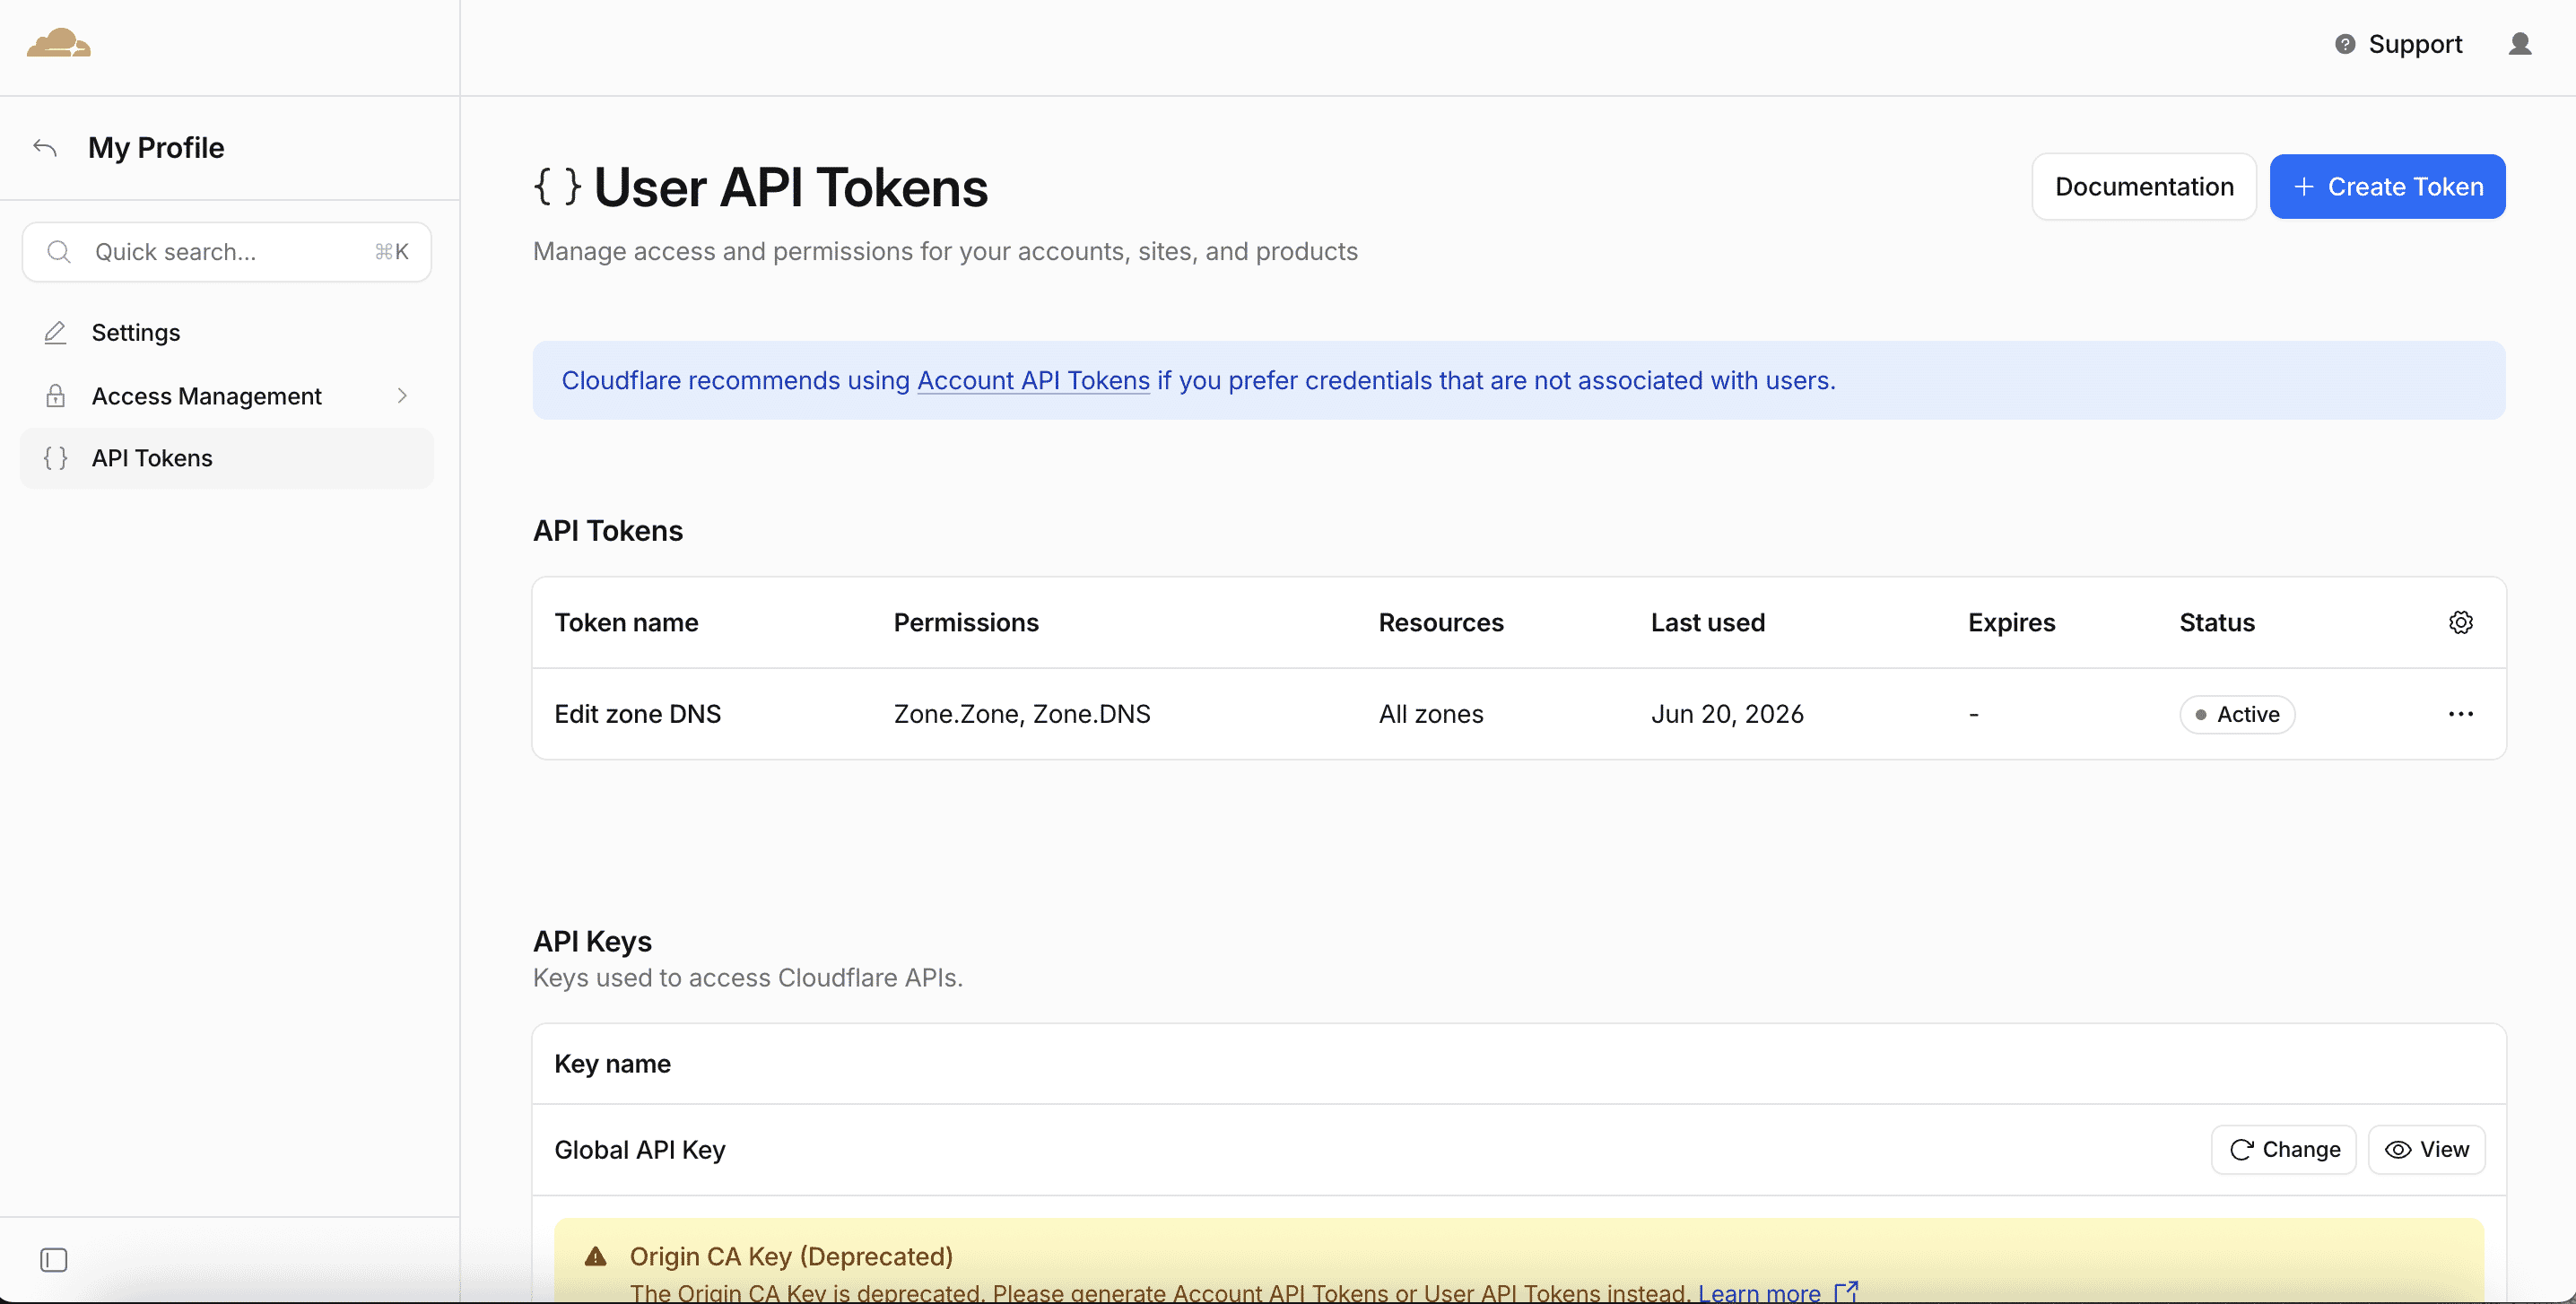The height and width of the screenshot is (1304, 2576).
Task: Click the Origin CA Key (Deprecated) title
Action: [x=791, y=1256]
